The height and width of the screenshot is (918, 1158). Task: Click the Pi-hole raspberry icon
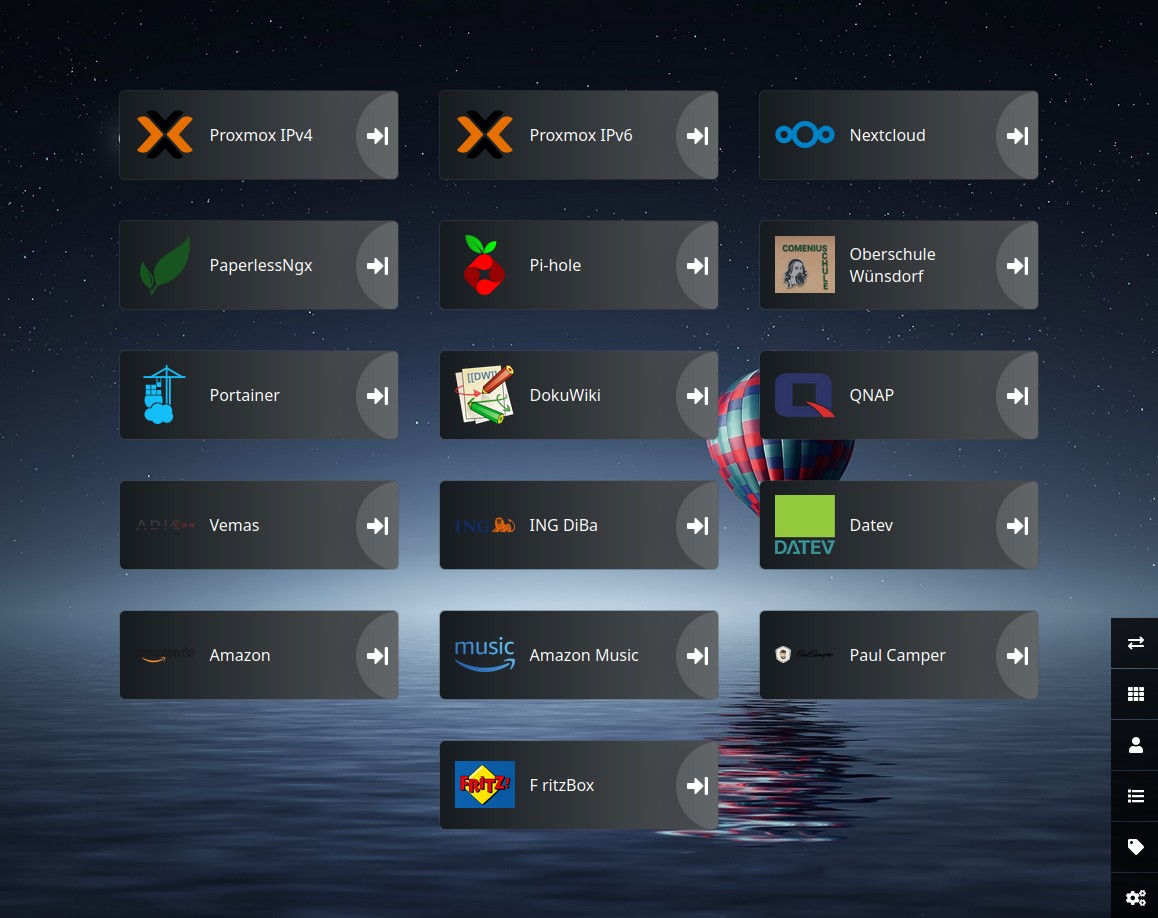point(484,265)
